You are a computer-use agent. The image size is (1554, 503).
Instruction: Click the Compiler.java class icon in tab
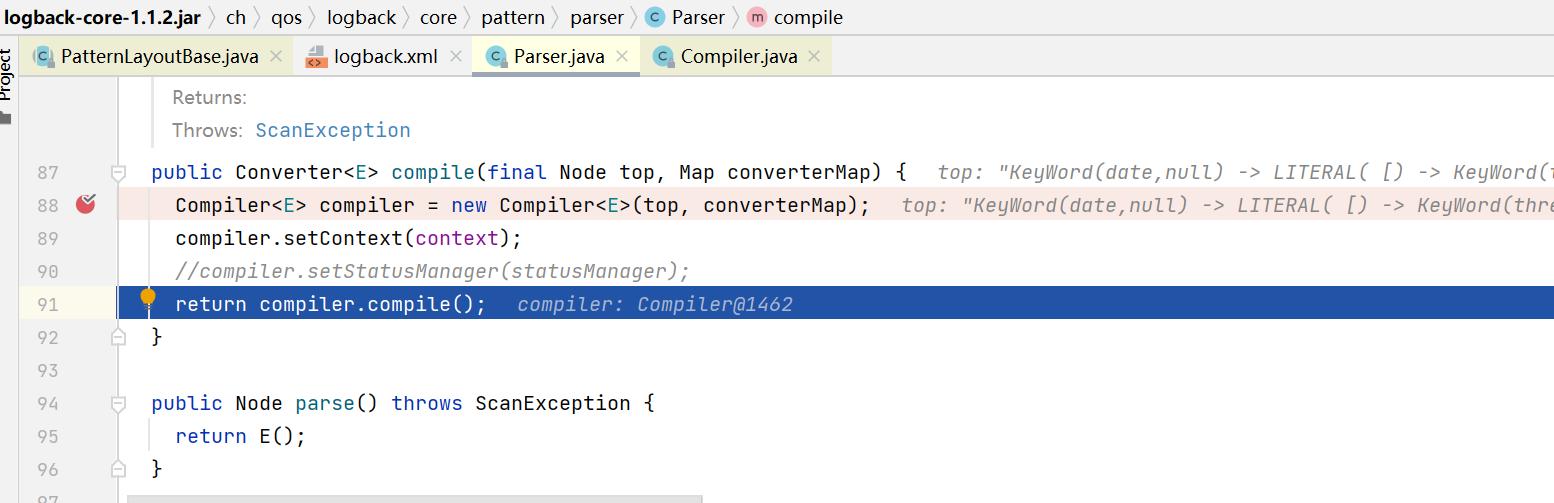[x=662, y=56]
